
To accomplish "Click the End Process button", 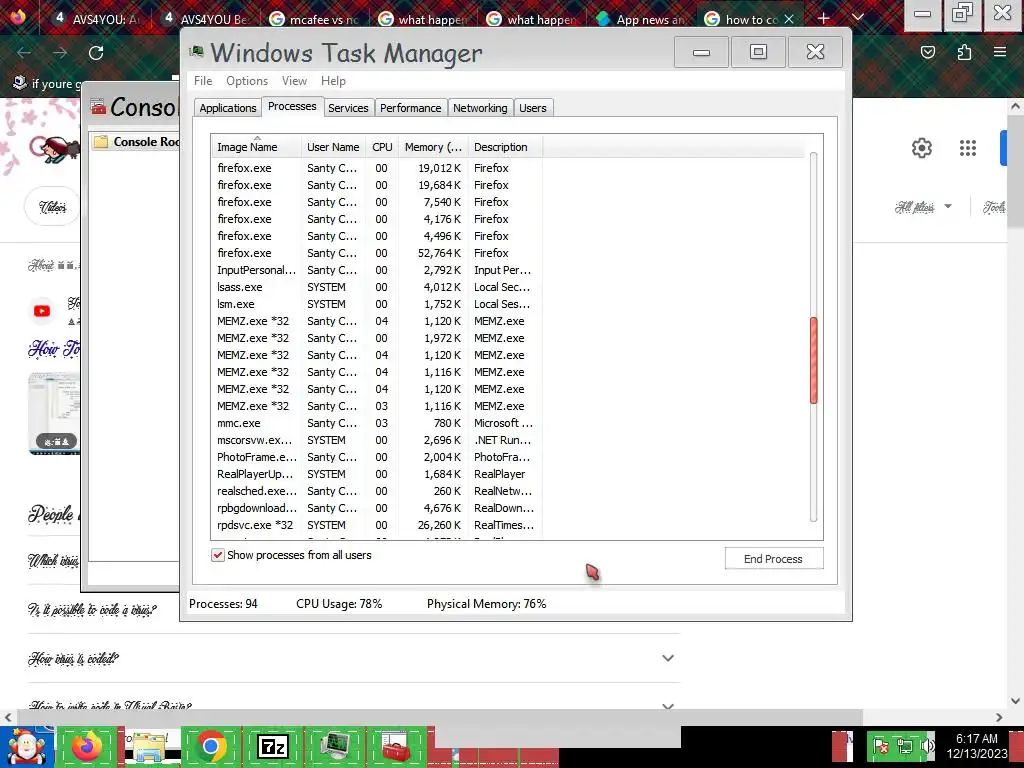I will tap(773, 559).
